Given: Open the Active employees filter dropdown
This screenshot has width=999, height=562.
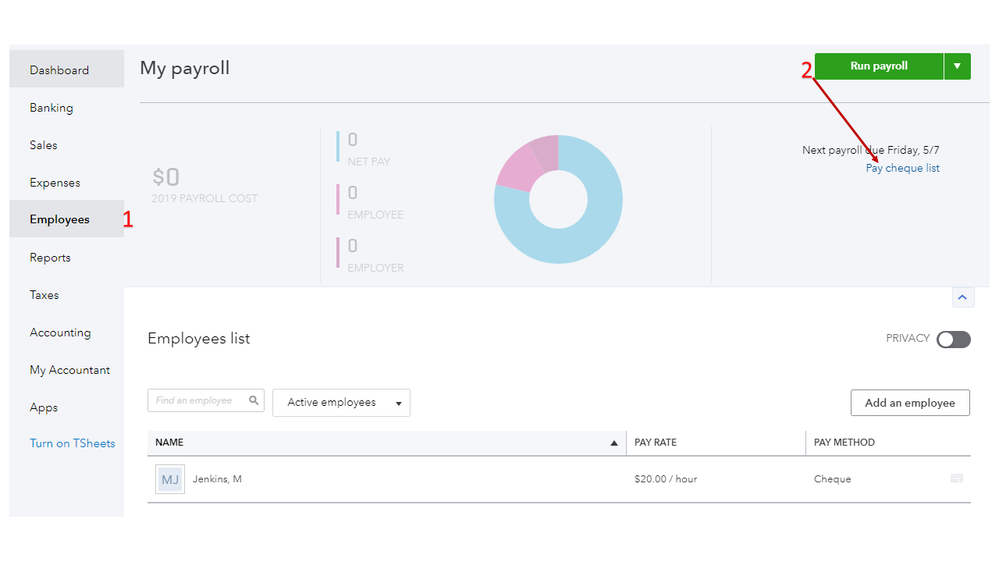Looking at the screenshot, I should point(341,403).
